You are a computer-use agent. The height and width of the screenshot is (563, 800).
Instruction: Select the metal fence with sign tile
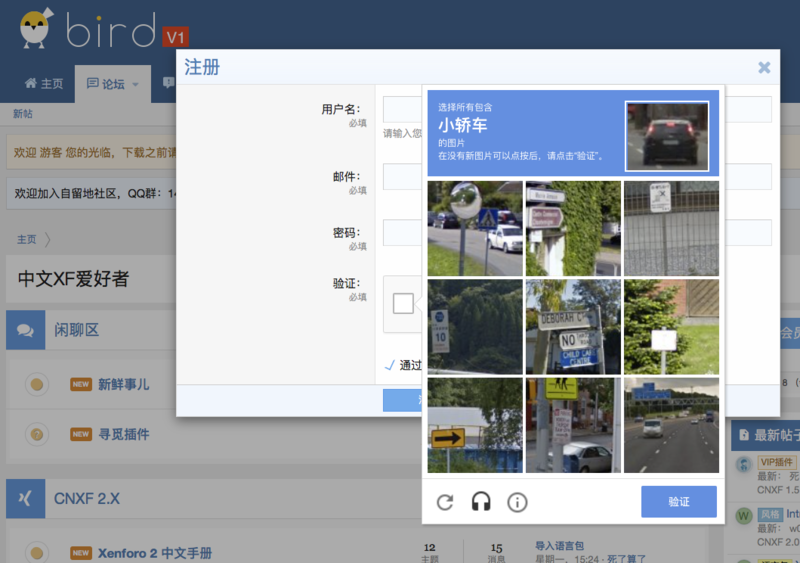pos(671,228)
